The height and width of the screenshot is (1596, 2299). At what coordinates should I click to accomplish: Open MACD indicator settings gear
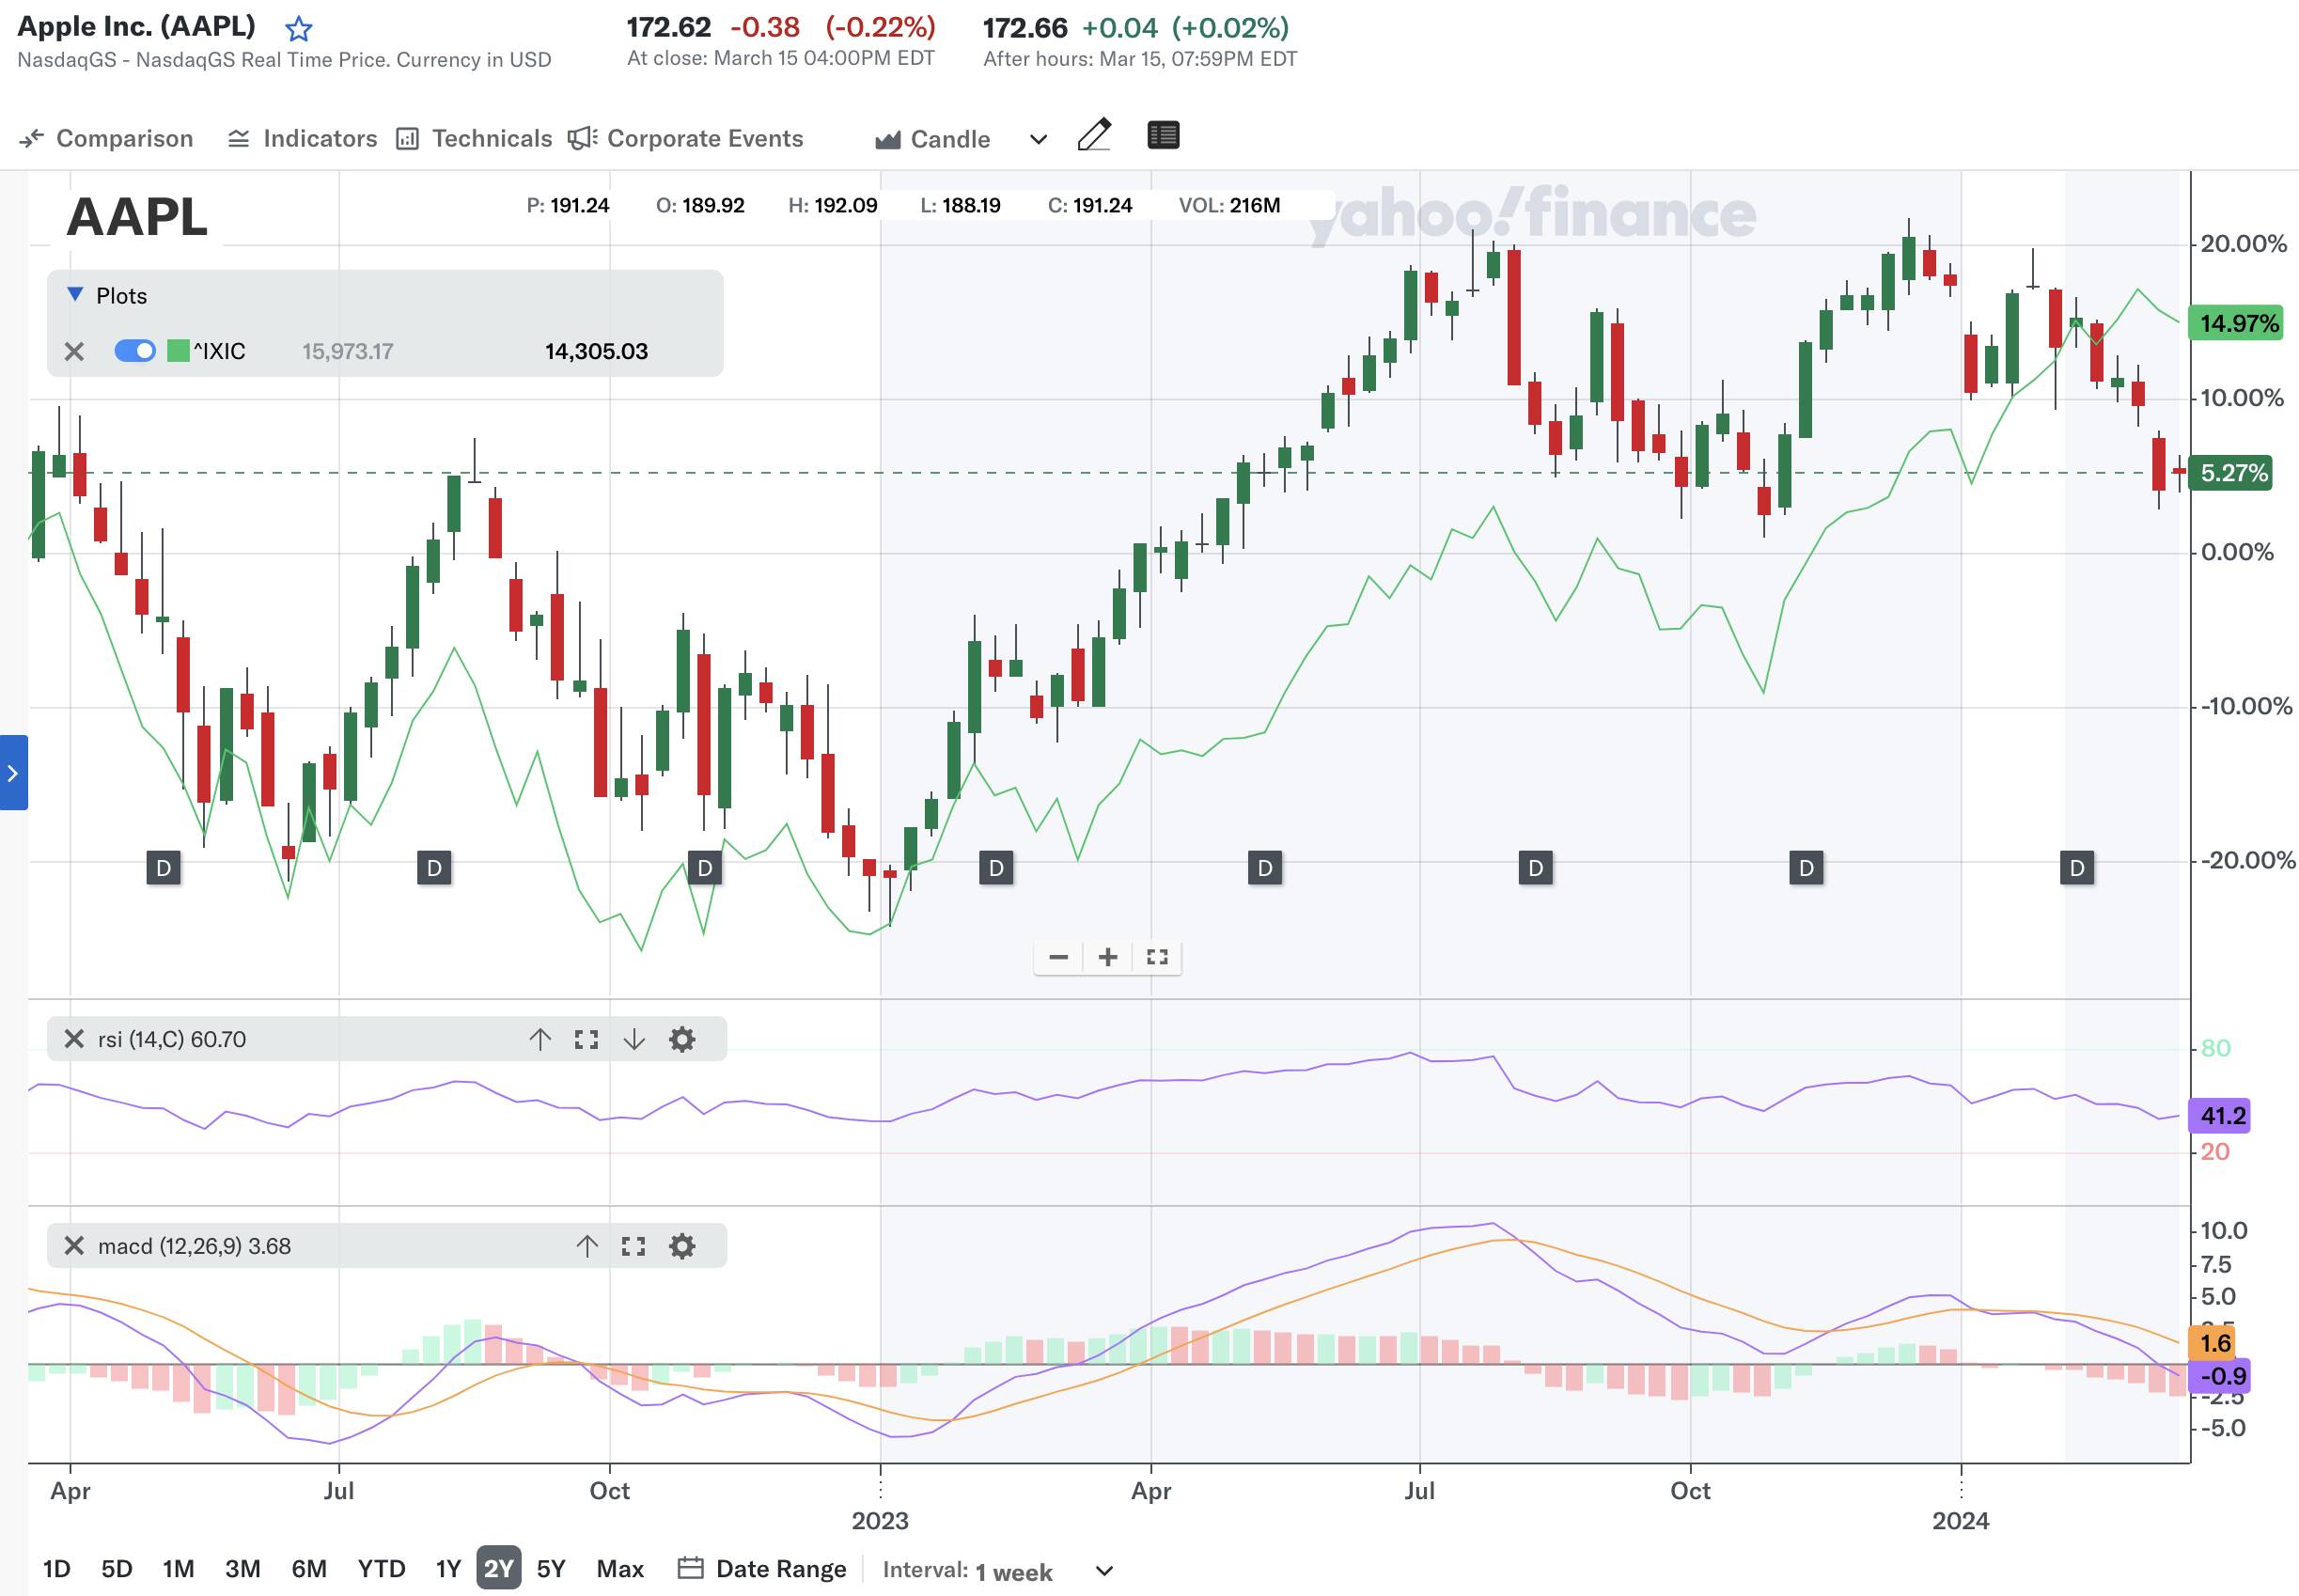[x=682, y=1246]
